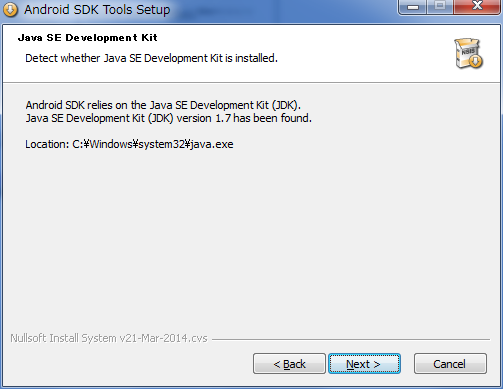Close the setup window with the red X
Image resolution: width=503 pixels, height=389 pixels.
pos(477,7)
